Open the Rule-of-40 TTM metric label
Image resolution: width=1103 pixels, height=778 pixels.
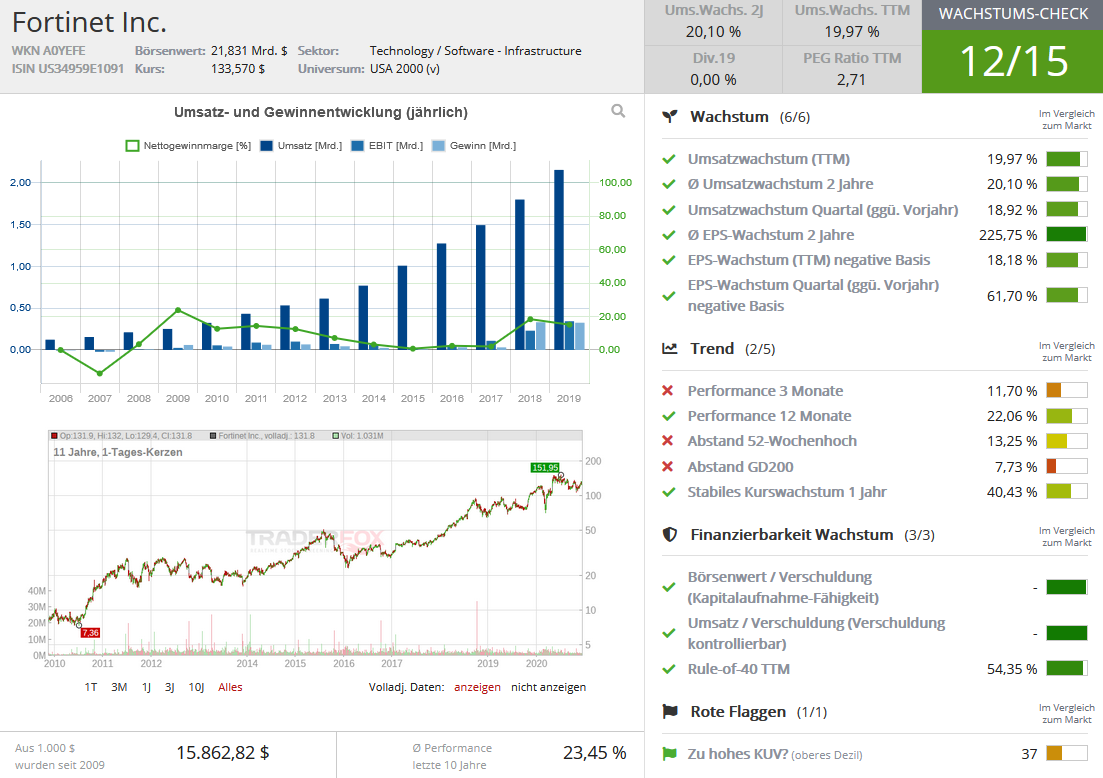[739, 669]
